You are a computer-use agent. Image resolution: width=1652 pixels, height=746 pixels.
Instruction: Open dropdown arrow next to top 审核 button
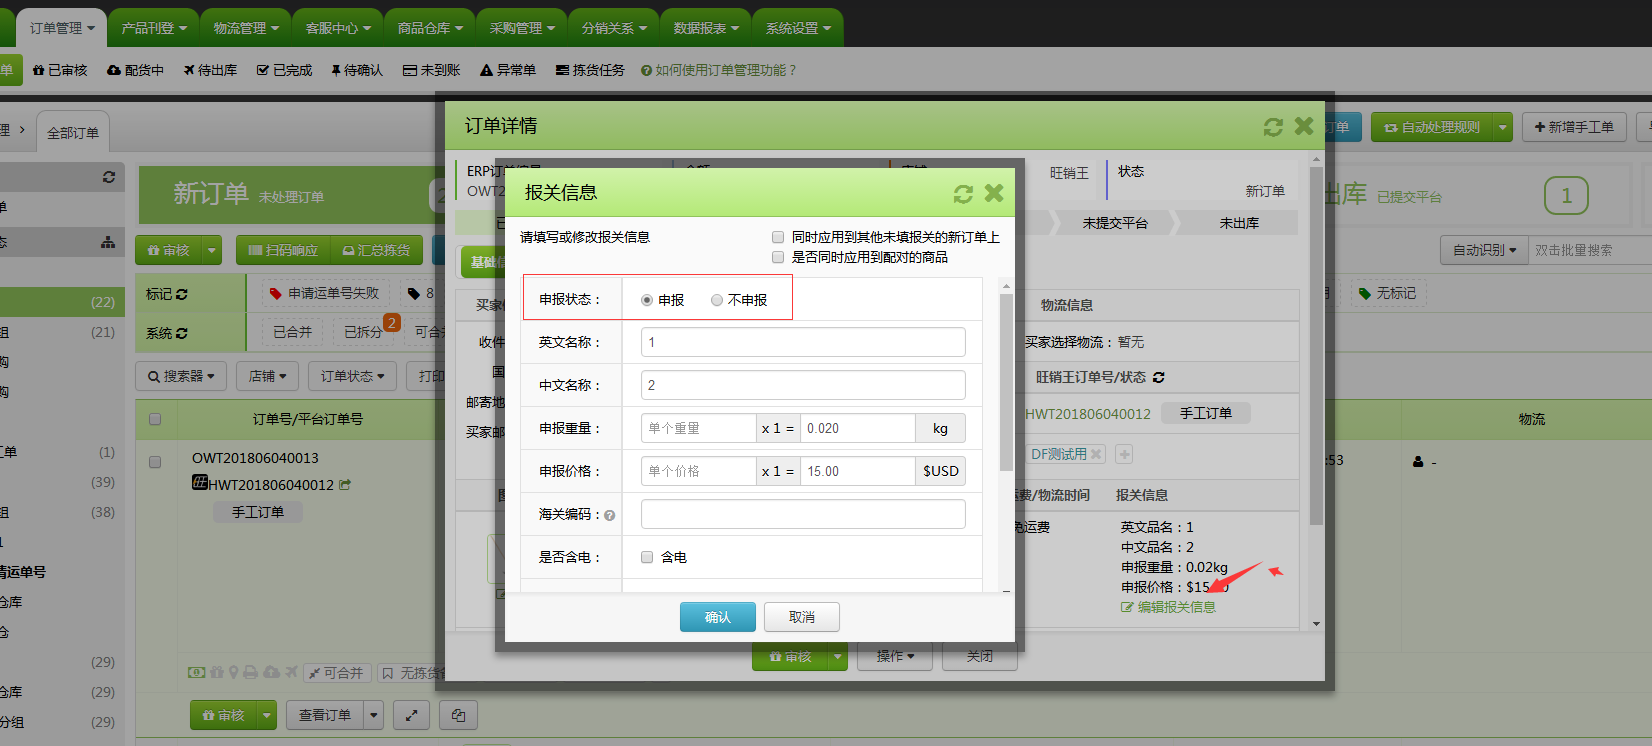[x=211, y=250]
